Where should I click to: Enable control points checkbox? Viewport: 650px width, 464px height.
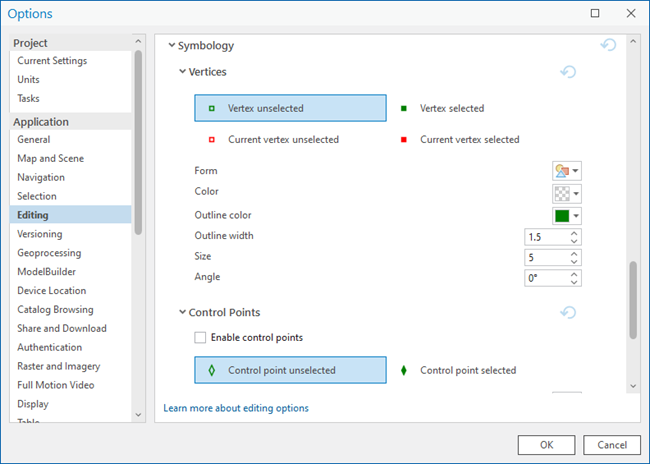202,338
